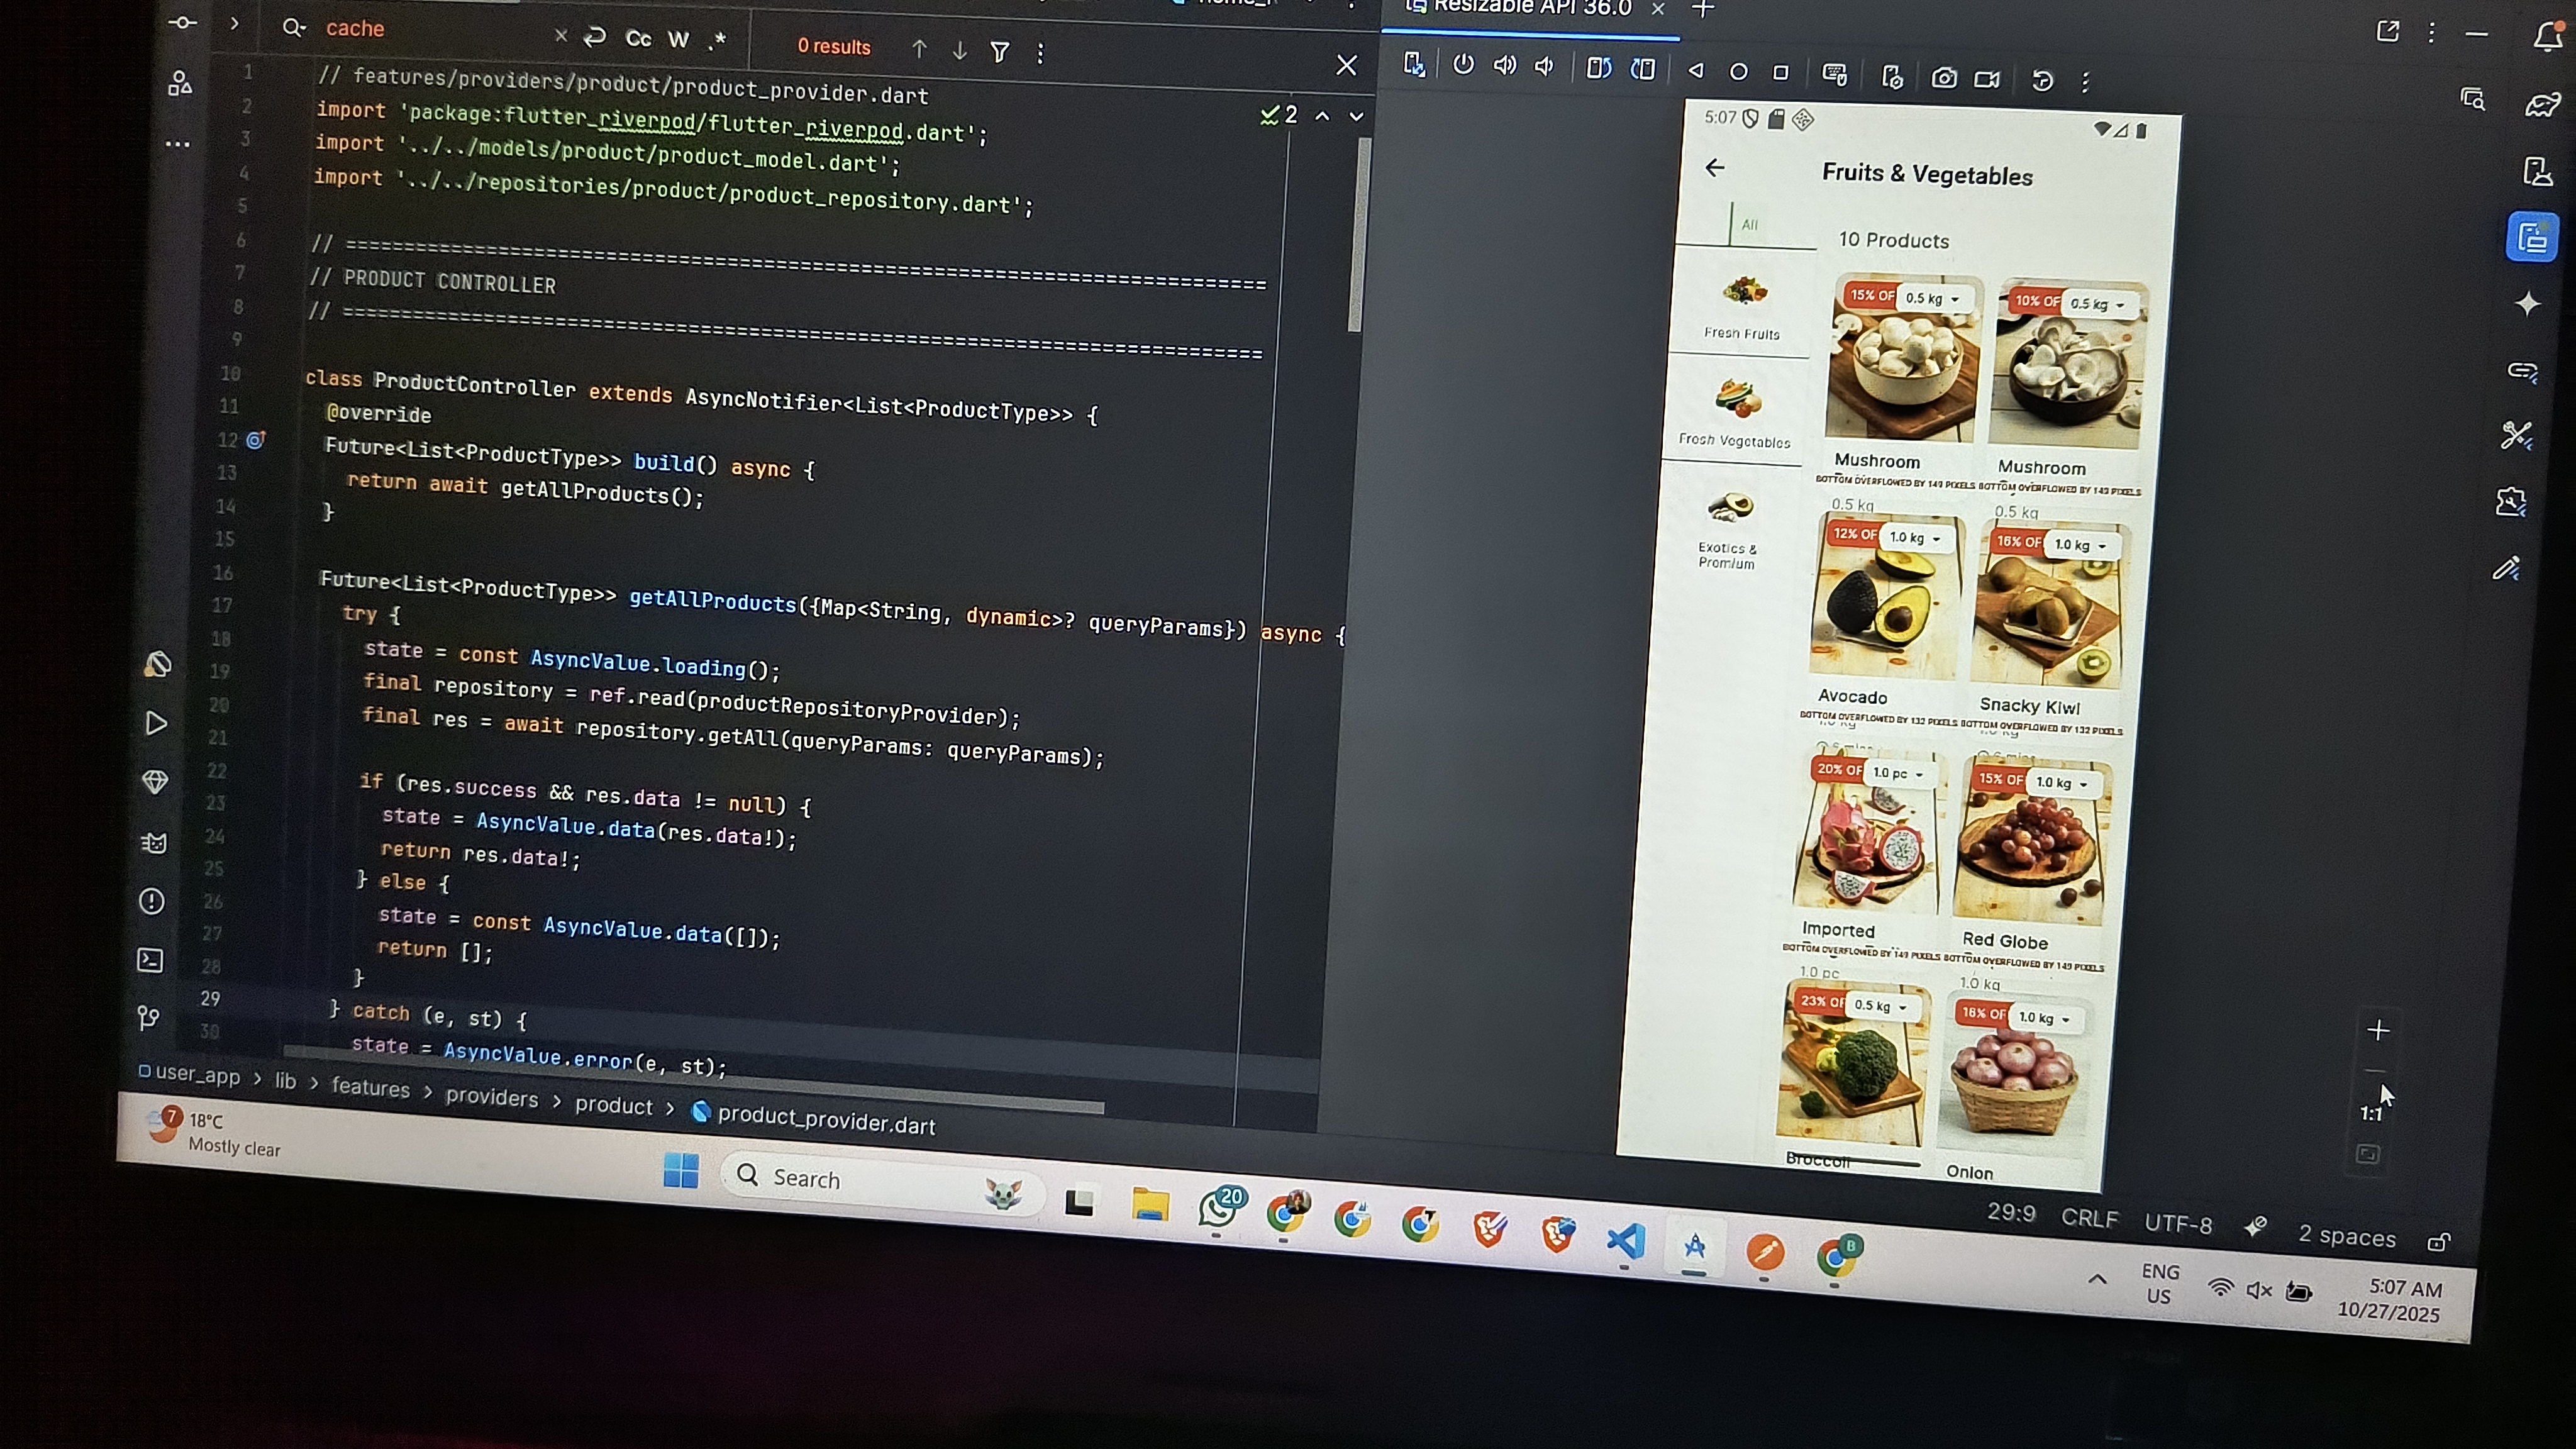The image size is (2576, 1449).
Task: Select Fresh Vegetables category in app sidebar
Action: tap(1736, 411)
